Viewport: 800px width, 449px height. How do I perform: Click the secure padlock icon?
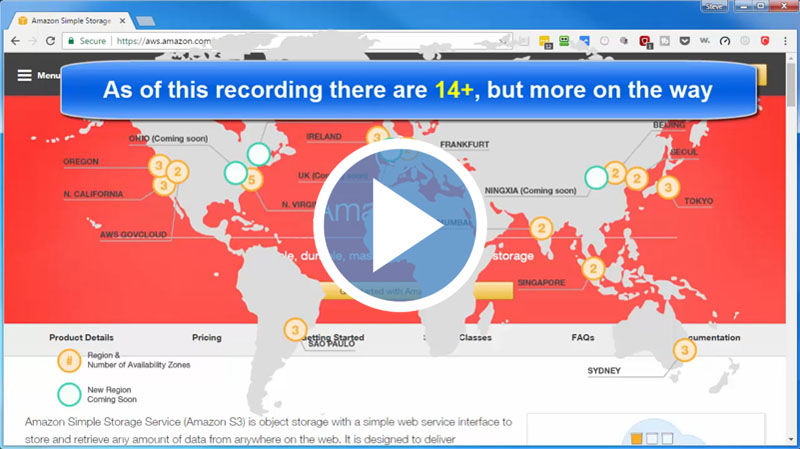[x=71, y=41]
